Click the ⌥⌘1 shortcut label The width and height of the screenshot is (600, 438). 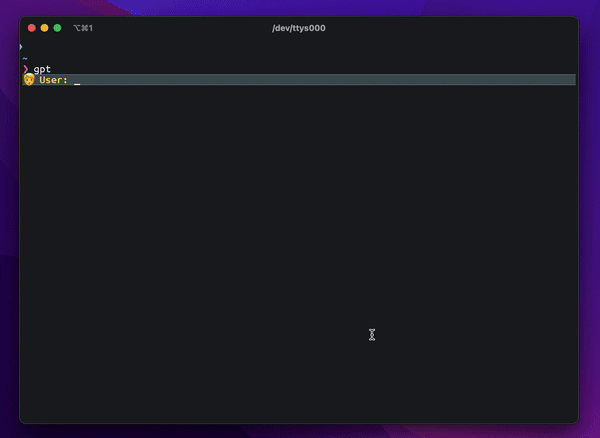click(83, 28)
